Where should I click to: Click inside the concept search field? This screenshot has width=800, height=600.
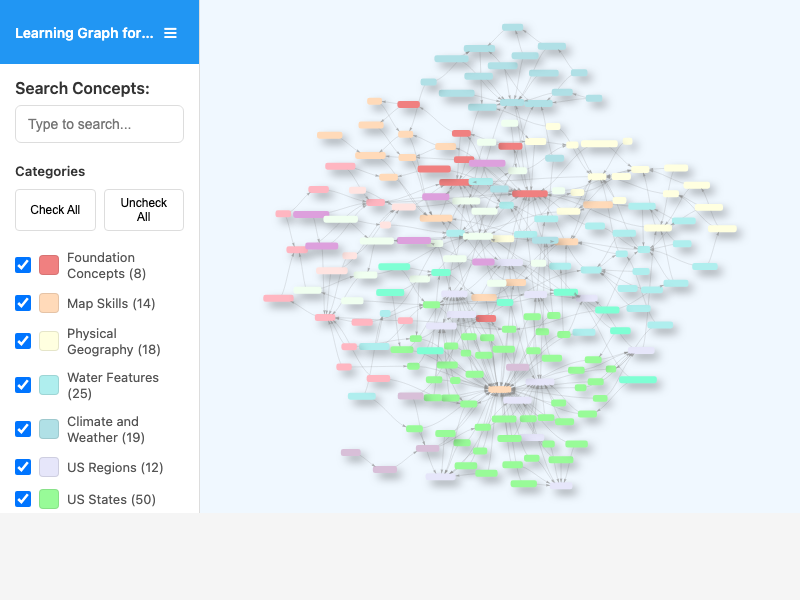(99, 124)
